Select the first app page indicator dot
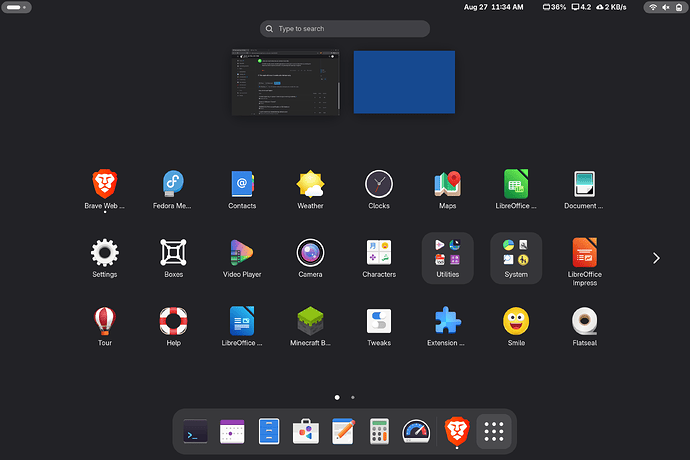This screenshot has width=690, height=460. [337, 397]
